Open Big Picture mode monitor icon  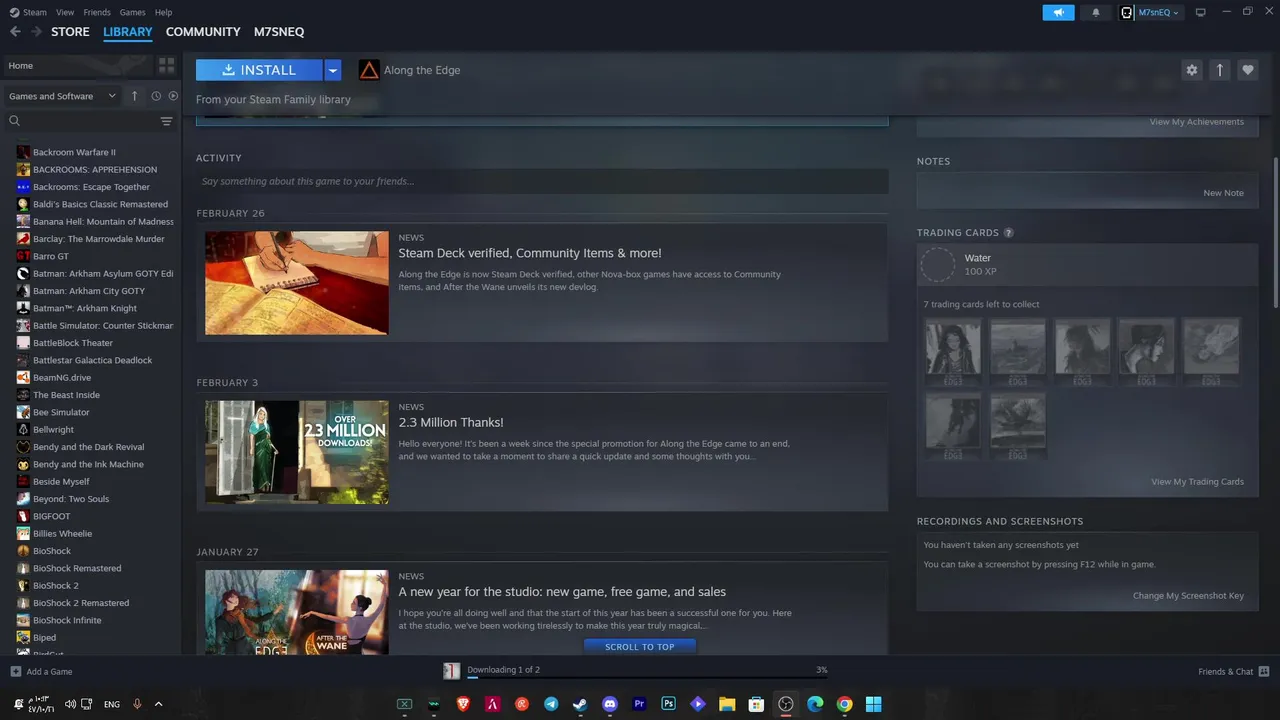pyautogui.click(x=1201, y=12)
